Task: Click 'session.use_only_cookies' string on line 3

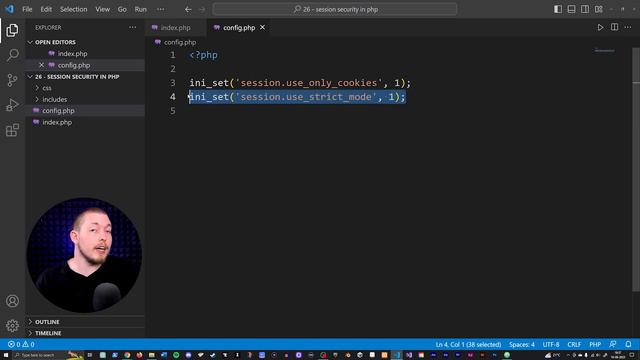Action: pos(308,83)
